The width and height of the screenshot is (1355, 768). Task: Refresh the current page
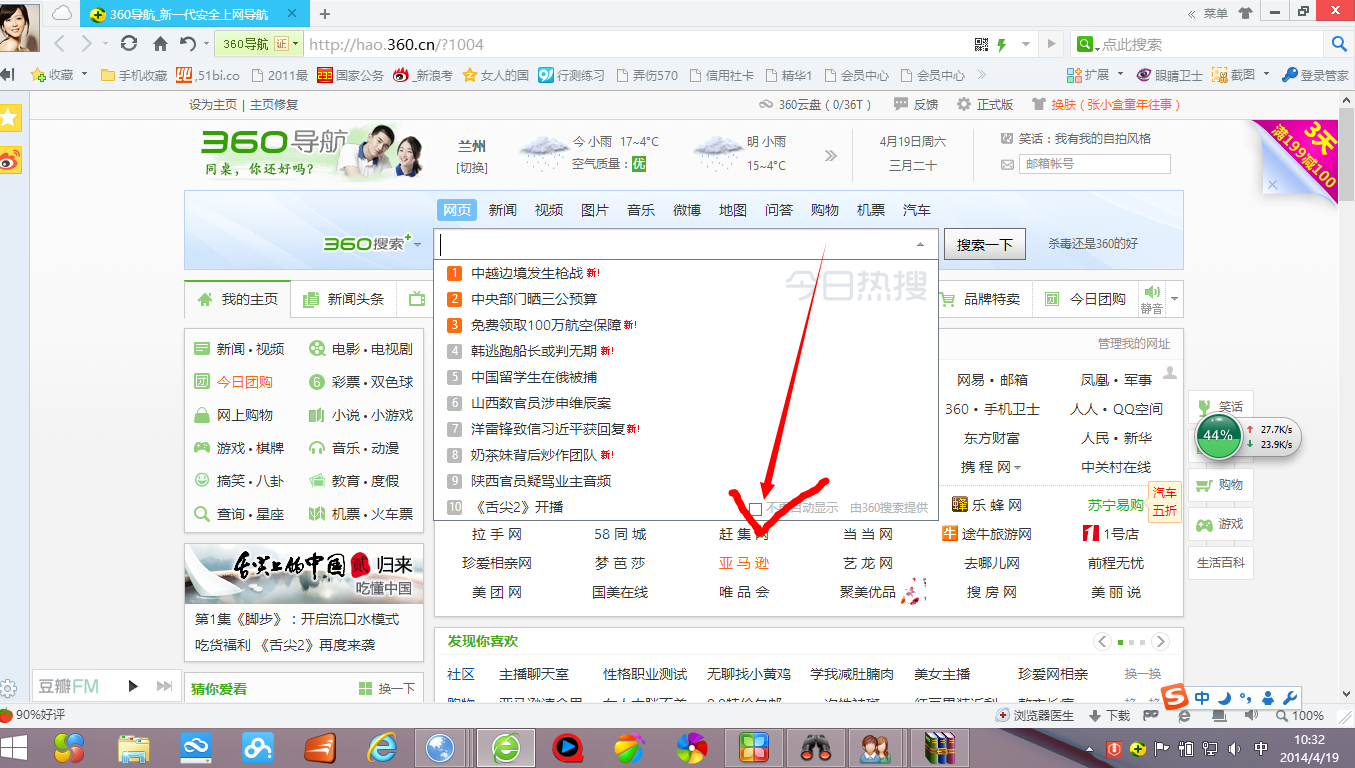pyautogui.click(x=128, y=44)
